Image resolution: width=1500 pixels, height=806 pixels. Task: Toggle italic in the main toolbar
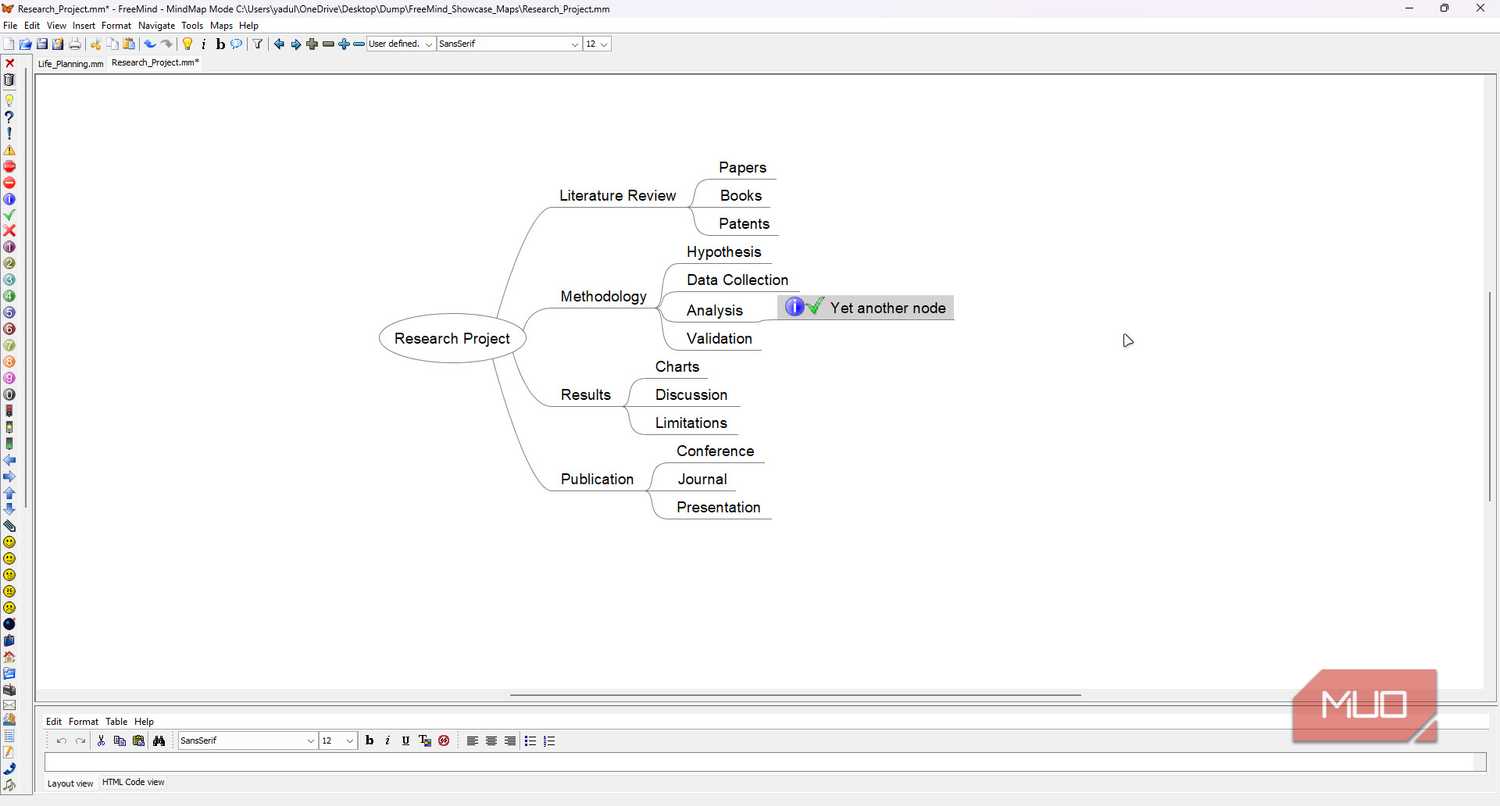click(204, 44)
